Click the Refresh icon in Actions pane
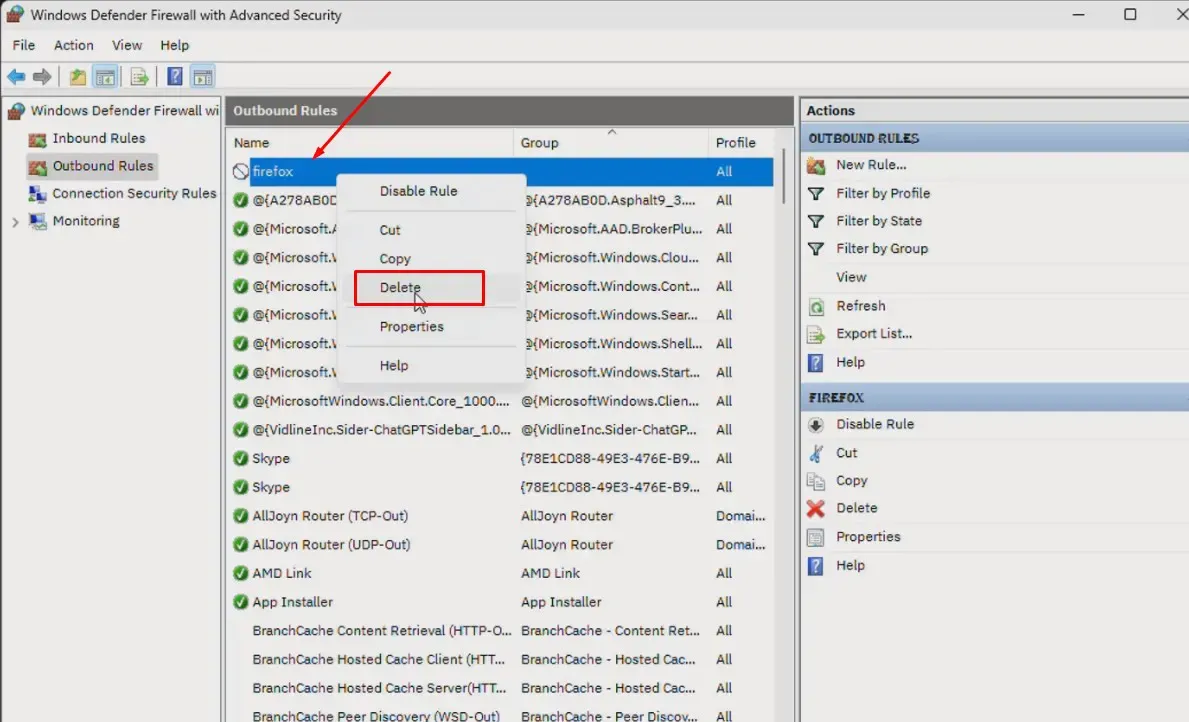 click(x=816, y=306)
